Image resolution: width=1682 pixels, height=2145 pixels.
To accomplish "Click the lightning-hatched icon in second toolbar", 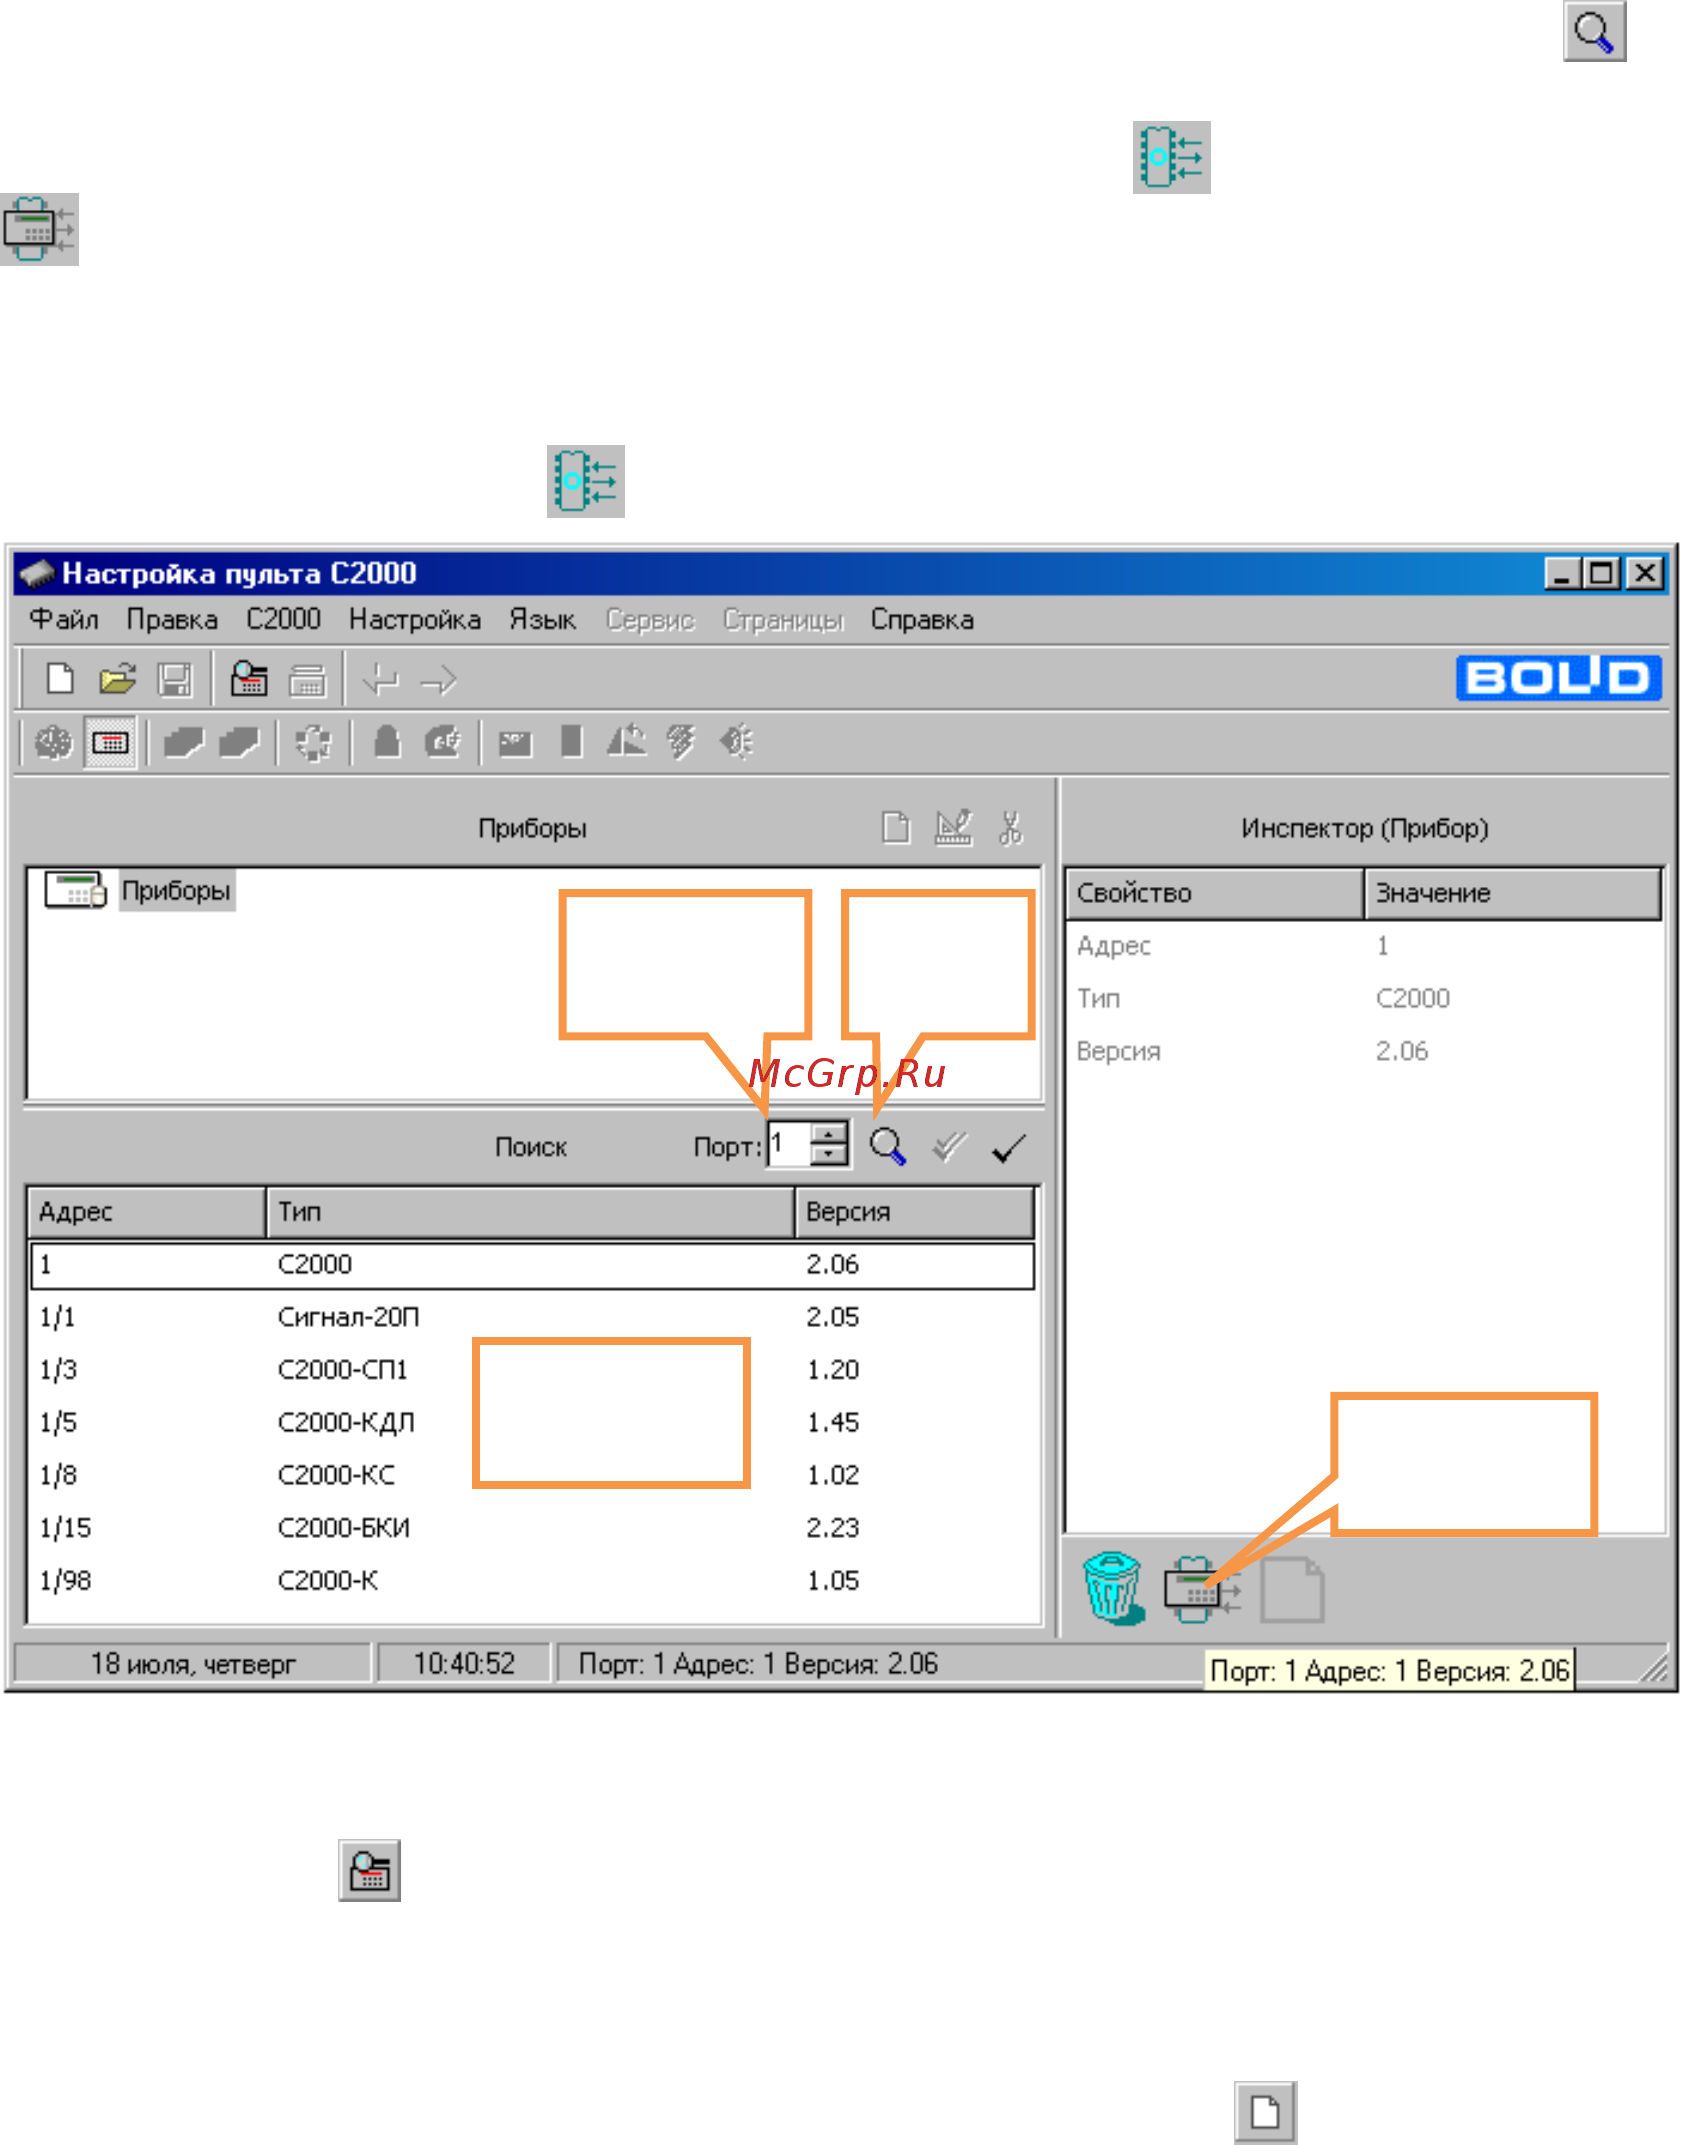I will pyautogui.click(x=681, y=742).
